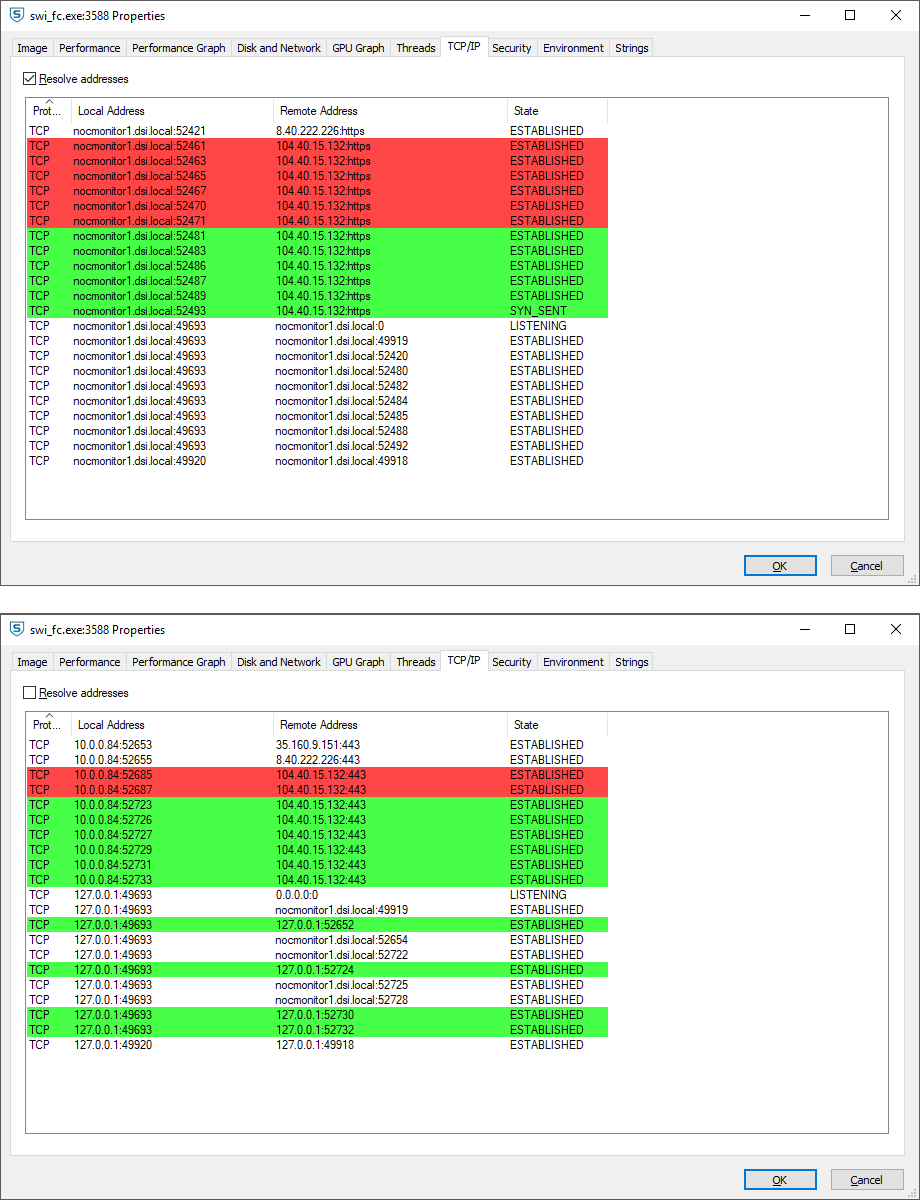Open Strings tab in the lower window
The width and height of the screenshot is (920, 1200).
(632, 662)
